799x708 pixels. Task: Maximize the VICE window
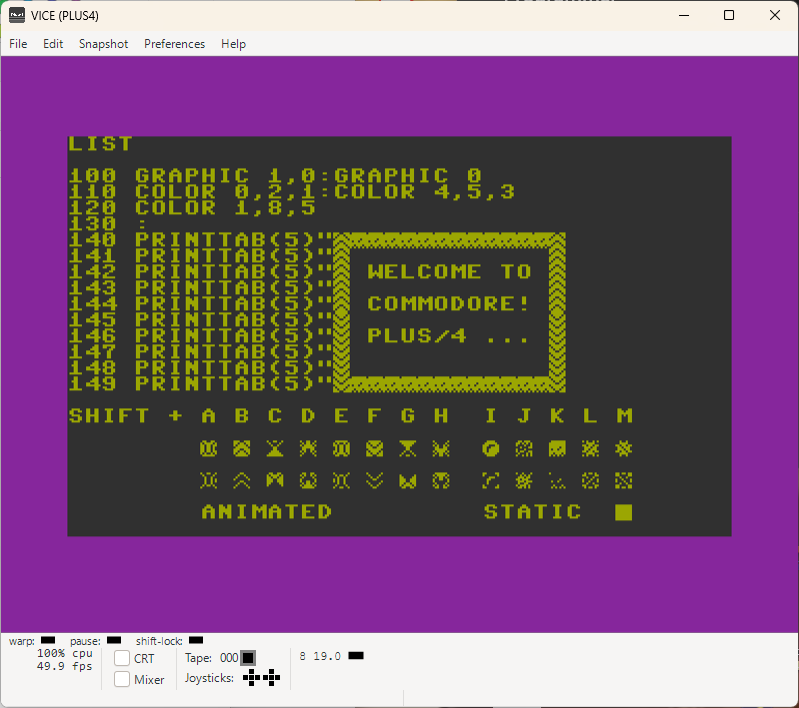pyautogui.click(x=729, y=15)
